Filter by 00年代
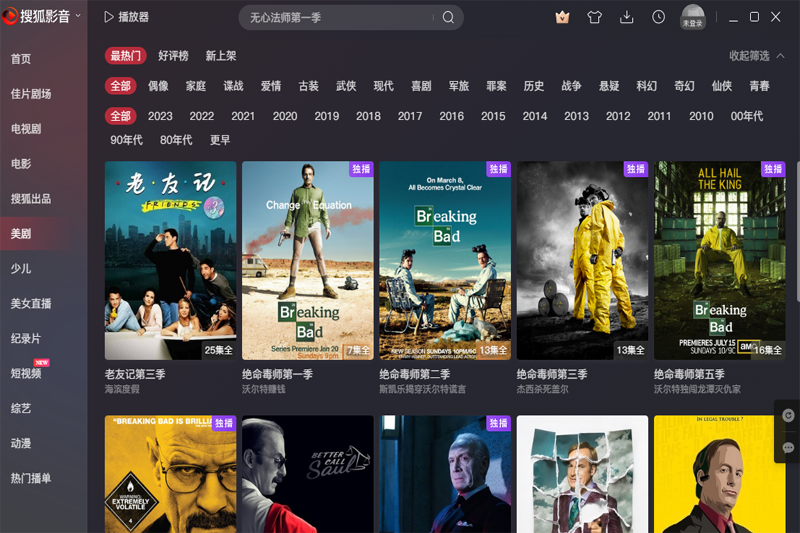This screenshot has width=800, height=533. point(746,116)
